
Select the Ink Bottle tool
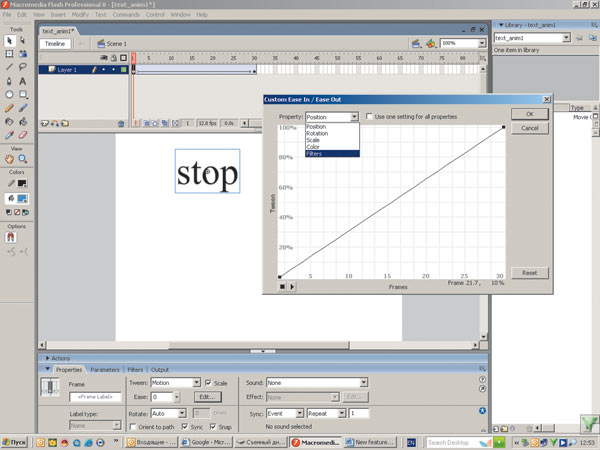click(10, 122)
